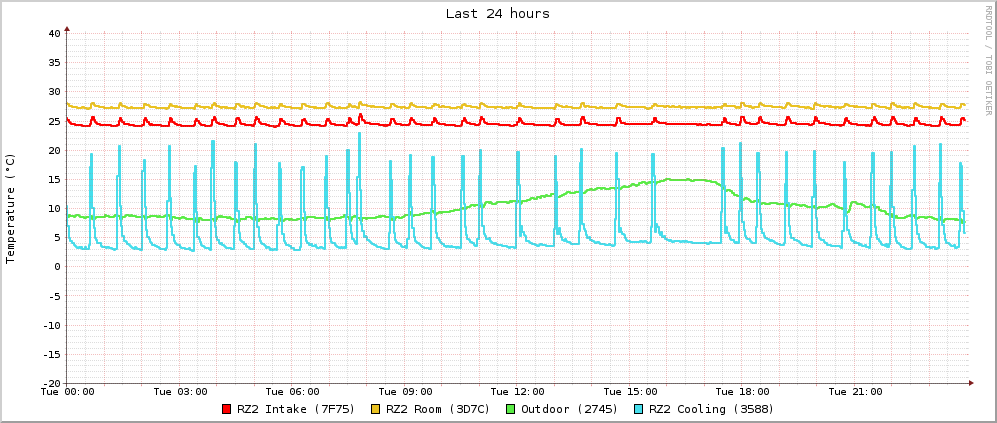Click the 'Tue 12:00' time axis label
This screenshot has width=997, height=423.
coord(518,392)
